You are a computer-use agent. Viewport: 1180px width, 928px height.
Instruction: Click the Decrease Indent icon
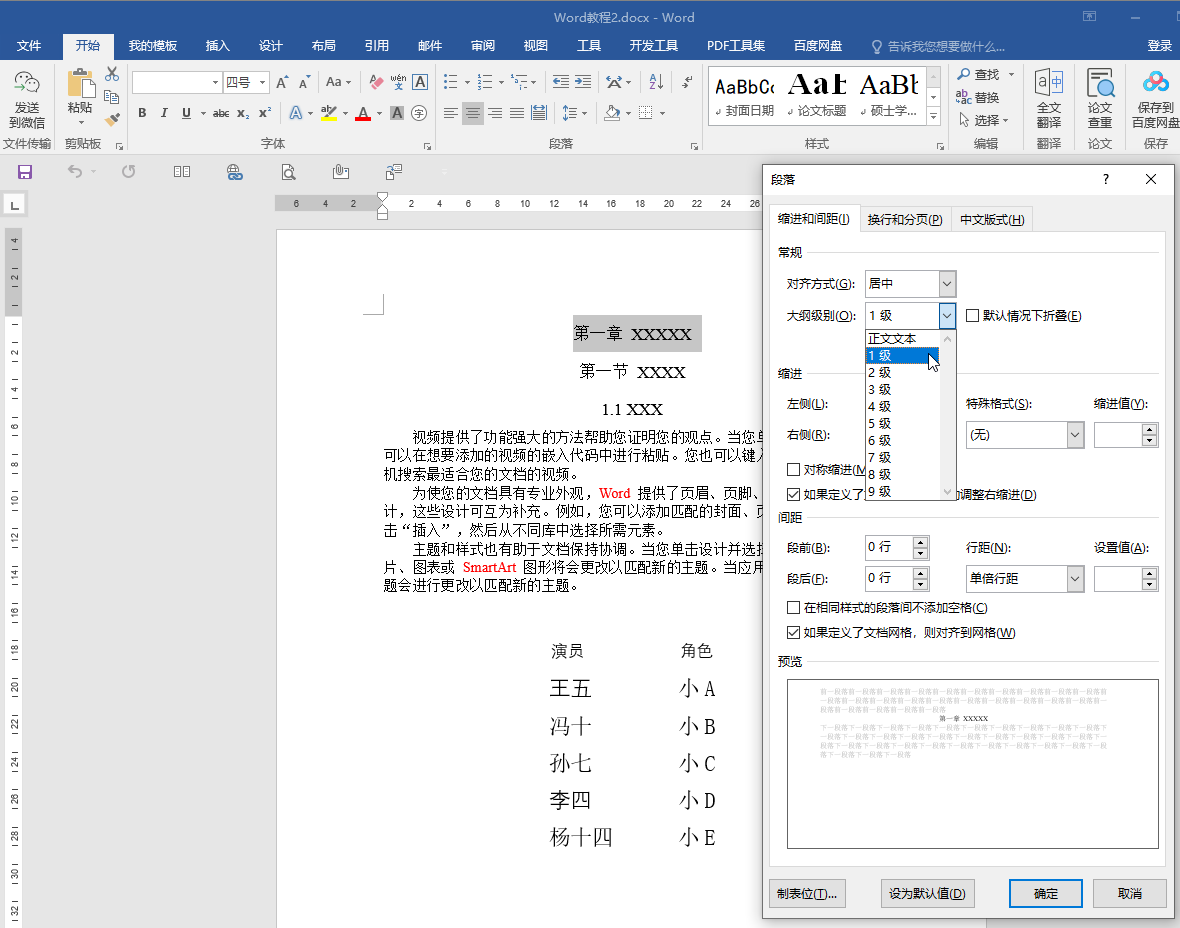click(x=561, y=81)
